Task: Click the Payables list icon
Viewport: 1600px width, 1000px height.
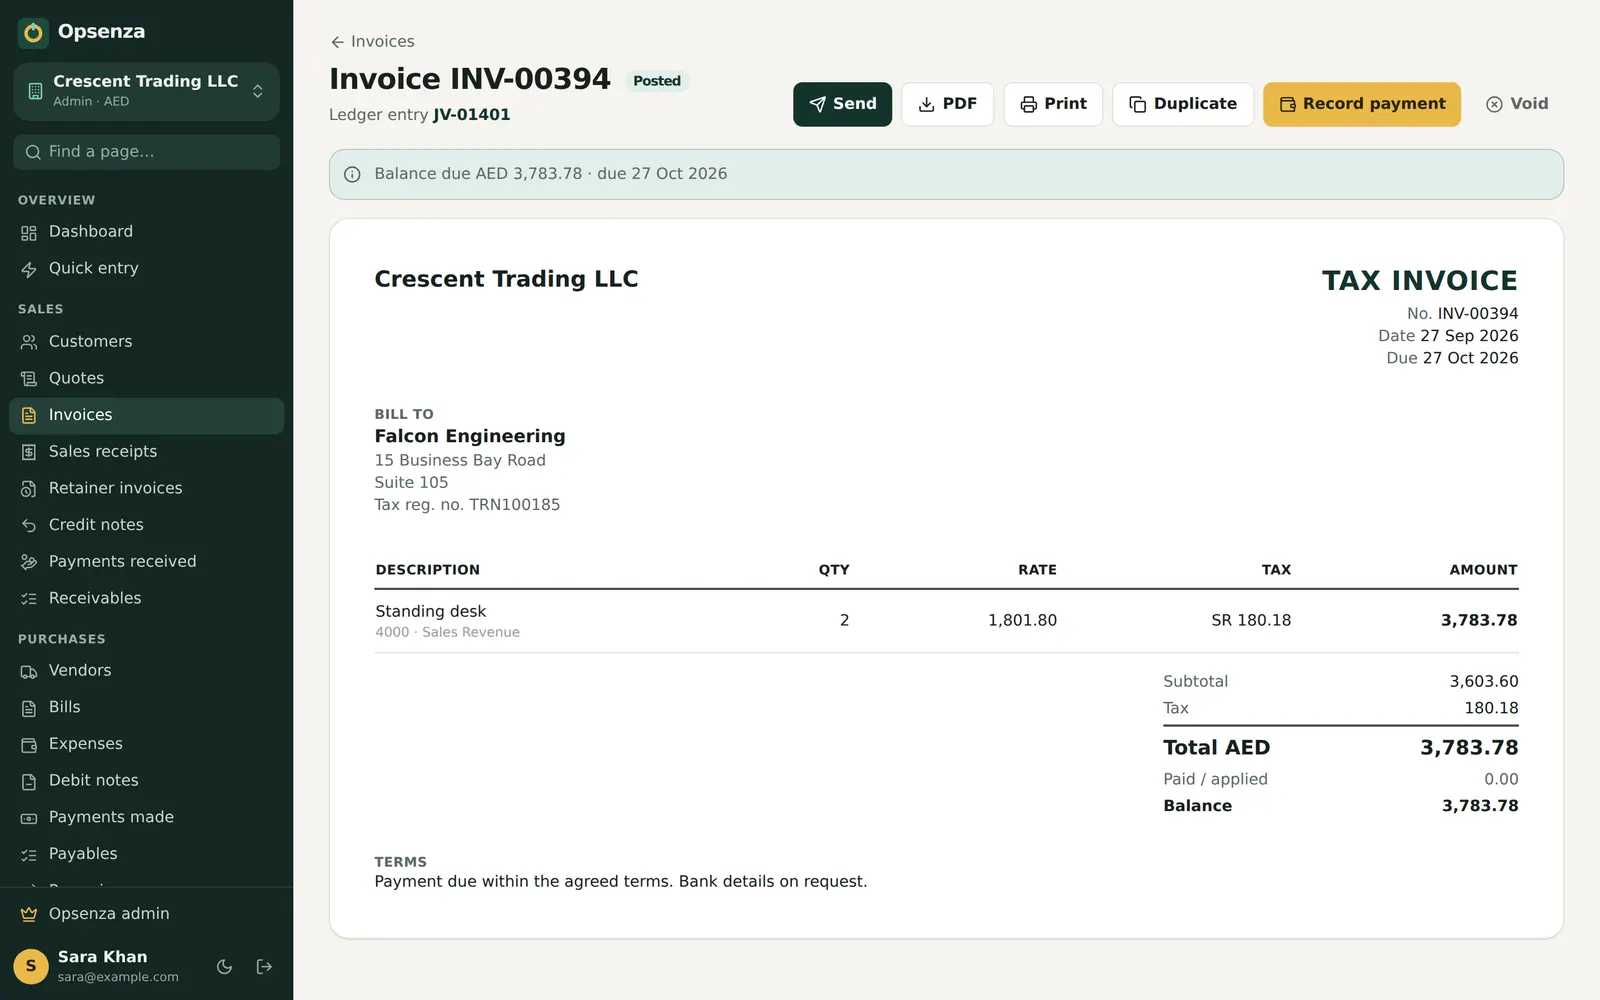Action: tap(29, 855)
